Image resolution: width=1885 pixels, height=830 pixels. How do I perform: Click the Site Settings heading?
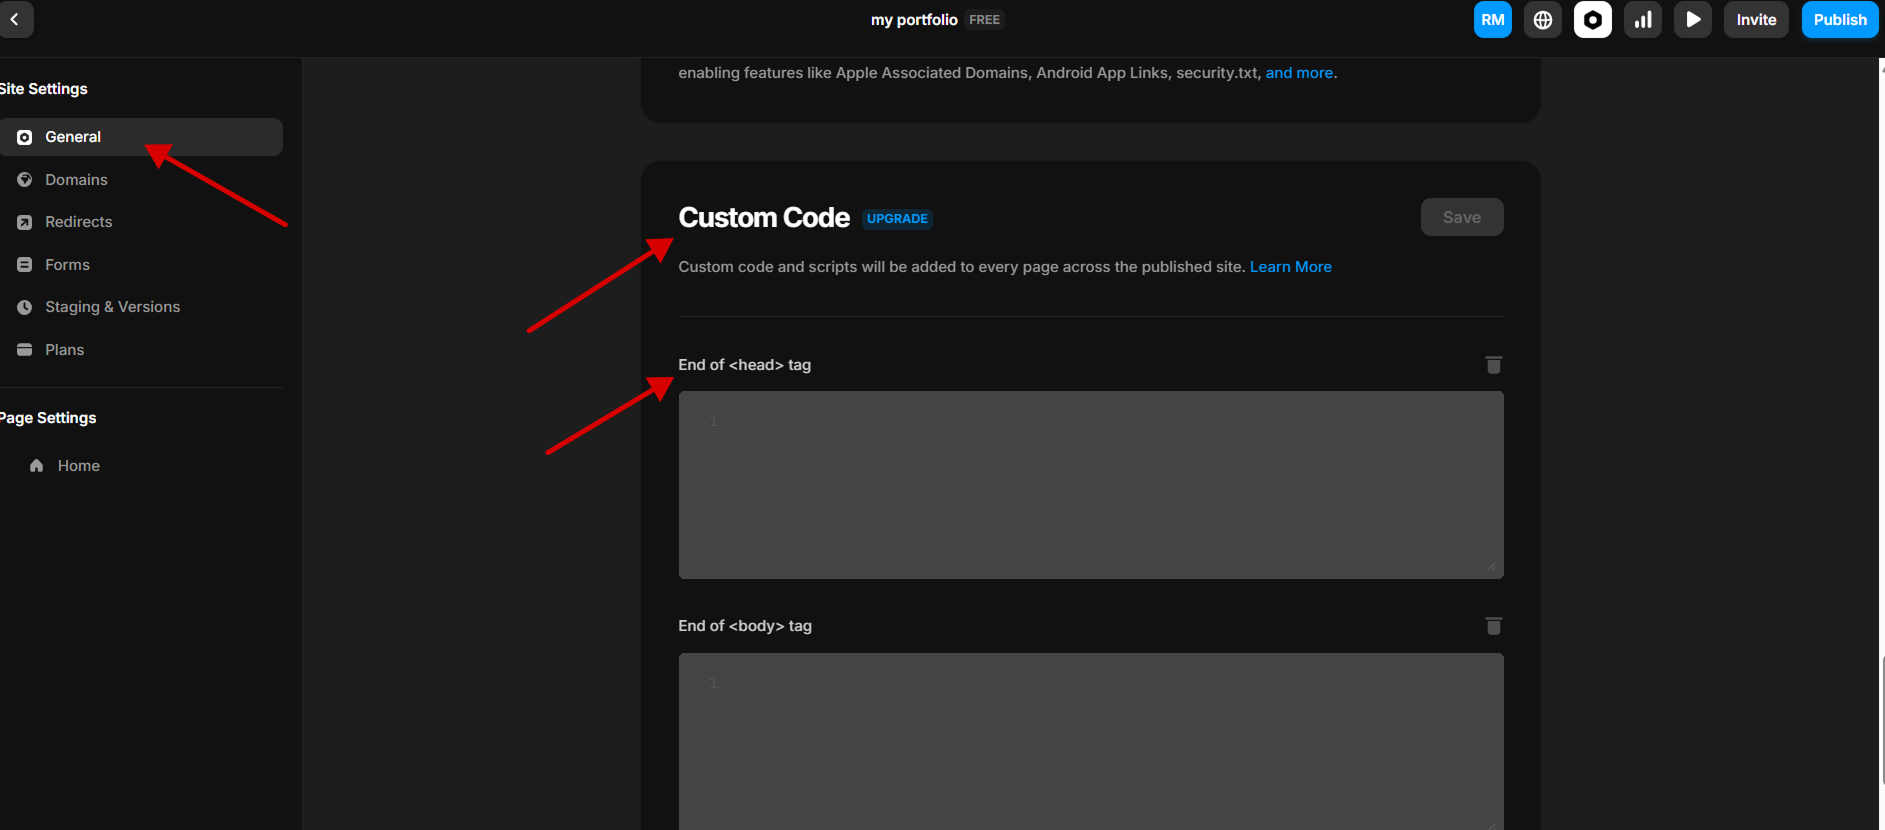coord(43,89)
